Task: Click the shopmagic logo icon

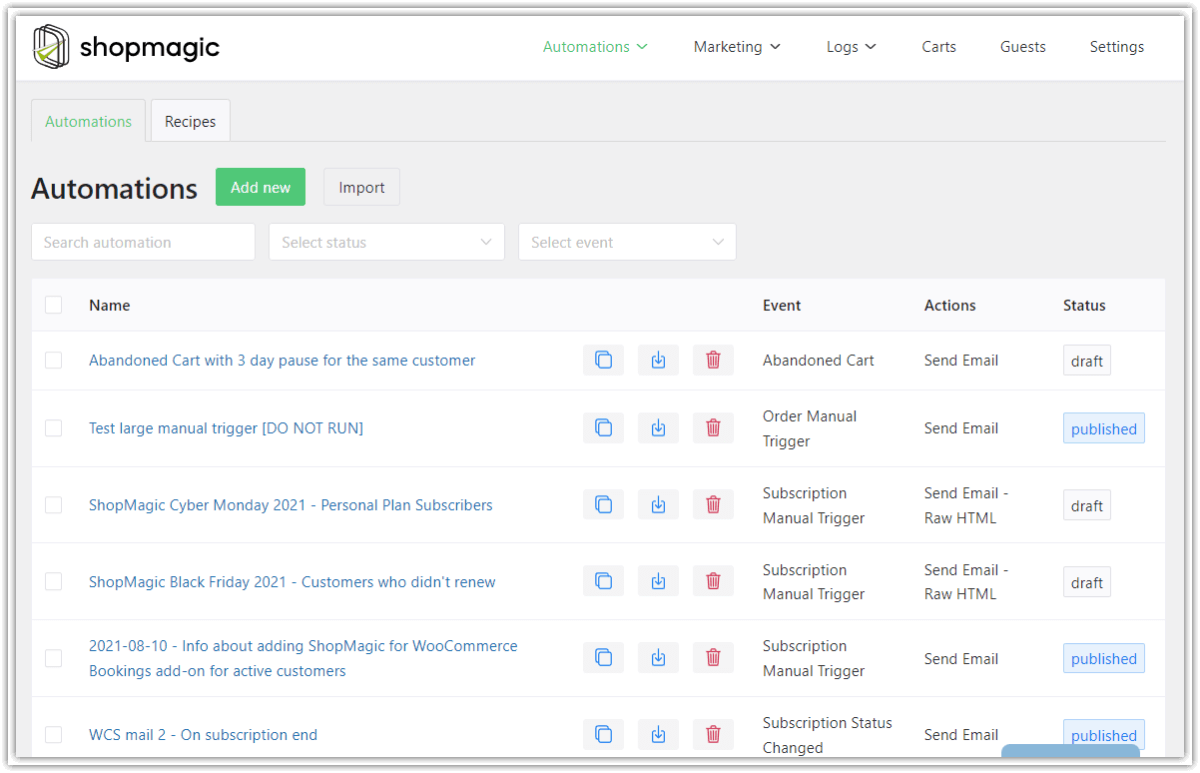Action: pos(51,46)
